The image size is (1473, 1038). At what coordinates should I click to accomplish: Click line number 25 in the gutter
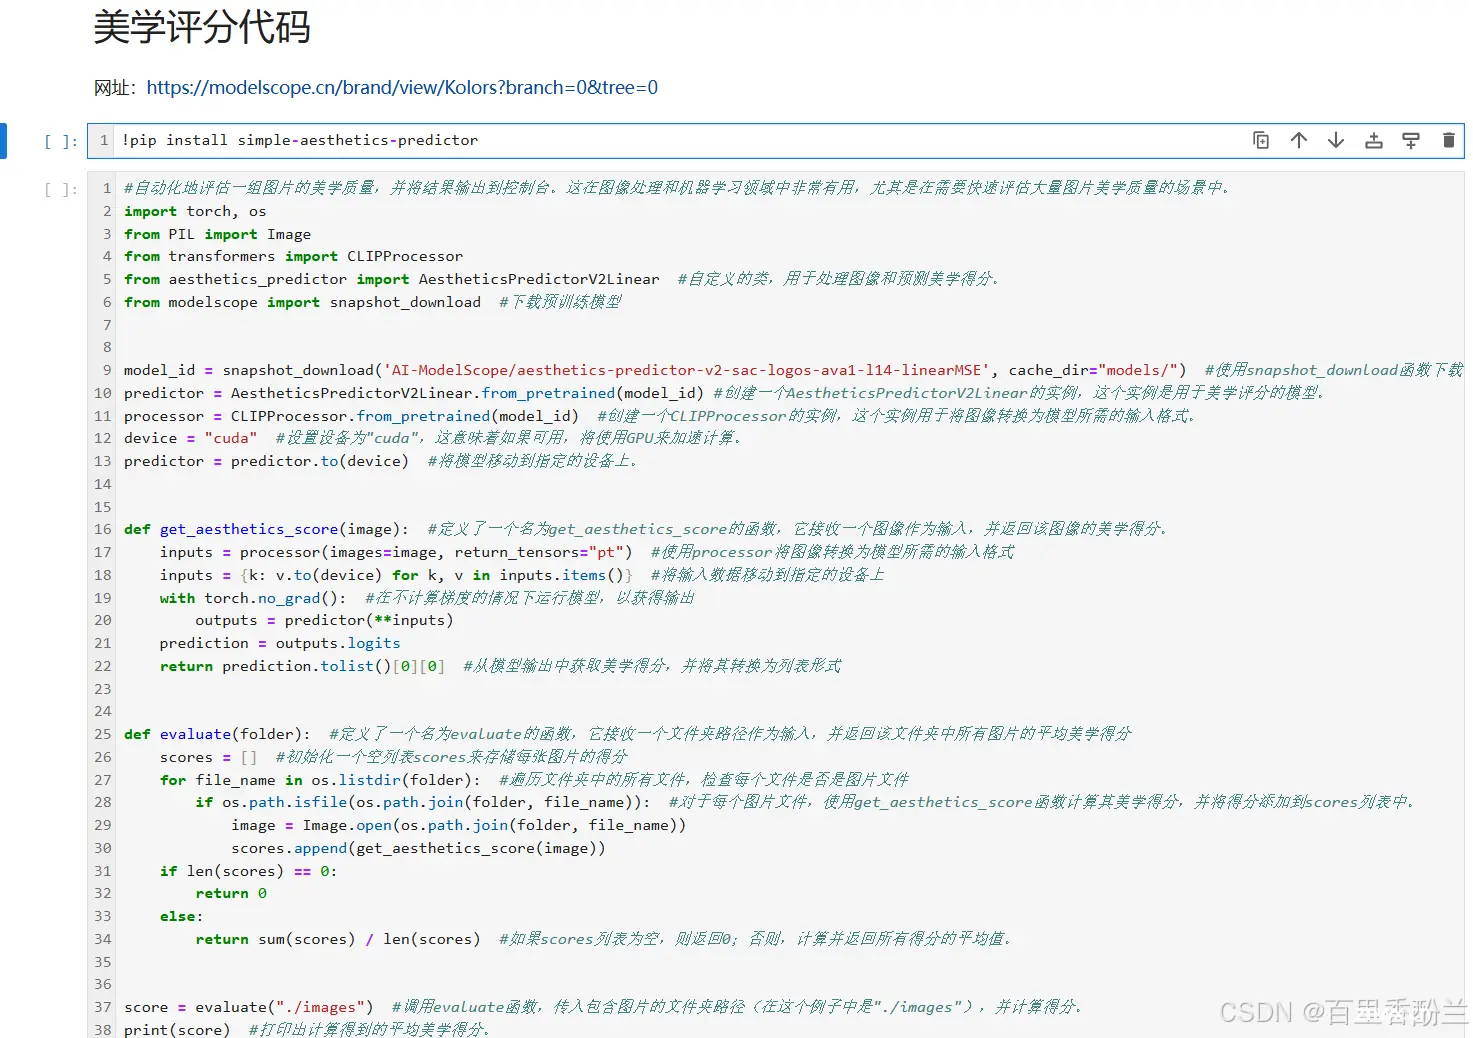tap(103, 734)
